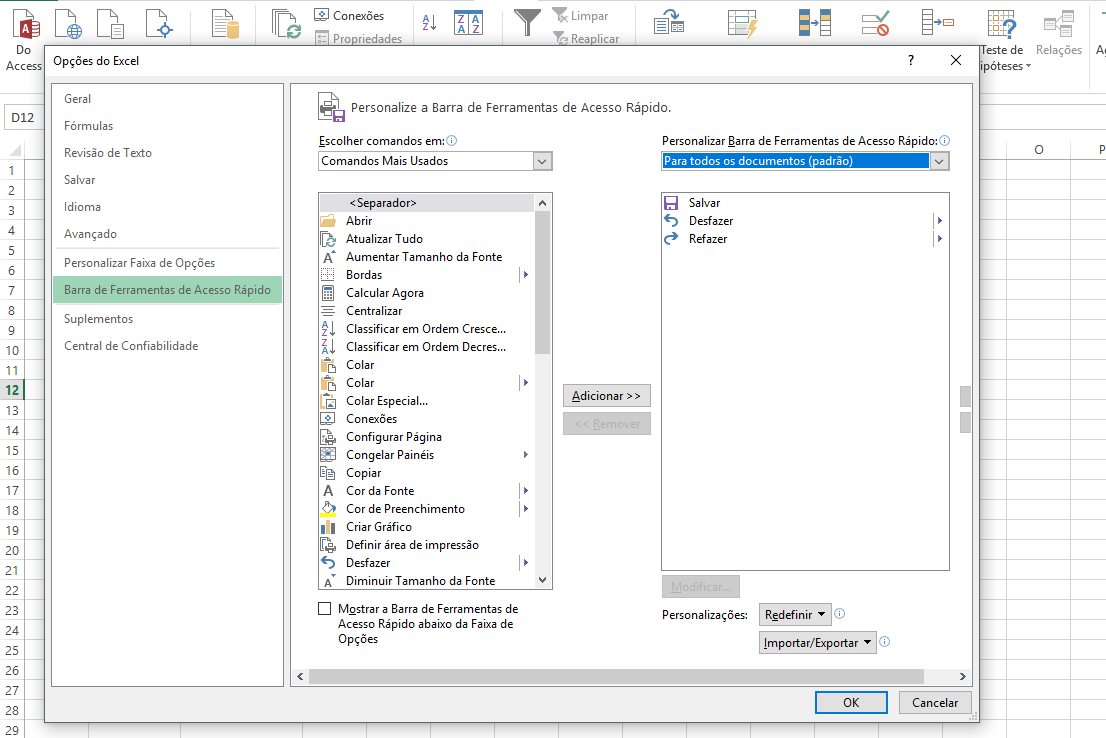Image resolution: width=1106 pixels, height=738 pixels.
Task: Click column O header in the worksheet
Action: pyautogui.click(x=1038, y=150)
